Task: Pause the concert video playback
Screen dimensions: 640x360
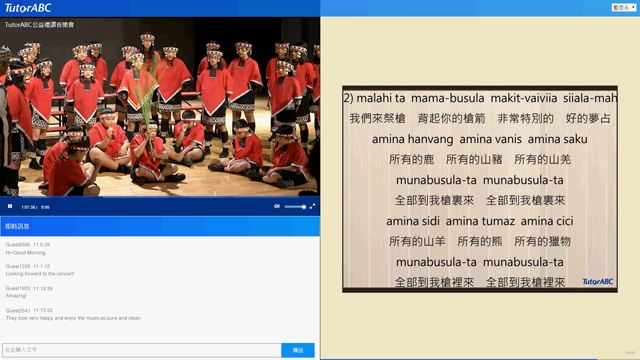Action: (10, 207)
